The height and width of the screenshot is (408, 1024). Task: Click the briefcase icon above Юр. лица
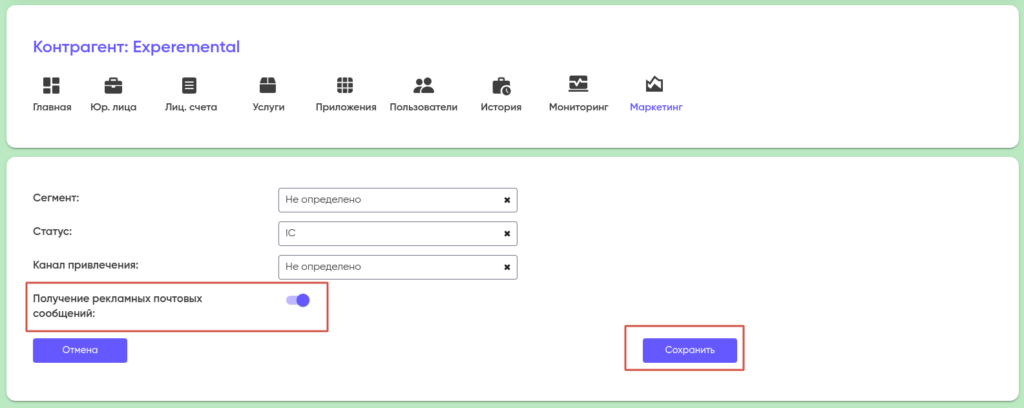(x=113, y=85)
